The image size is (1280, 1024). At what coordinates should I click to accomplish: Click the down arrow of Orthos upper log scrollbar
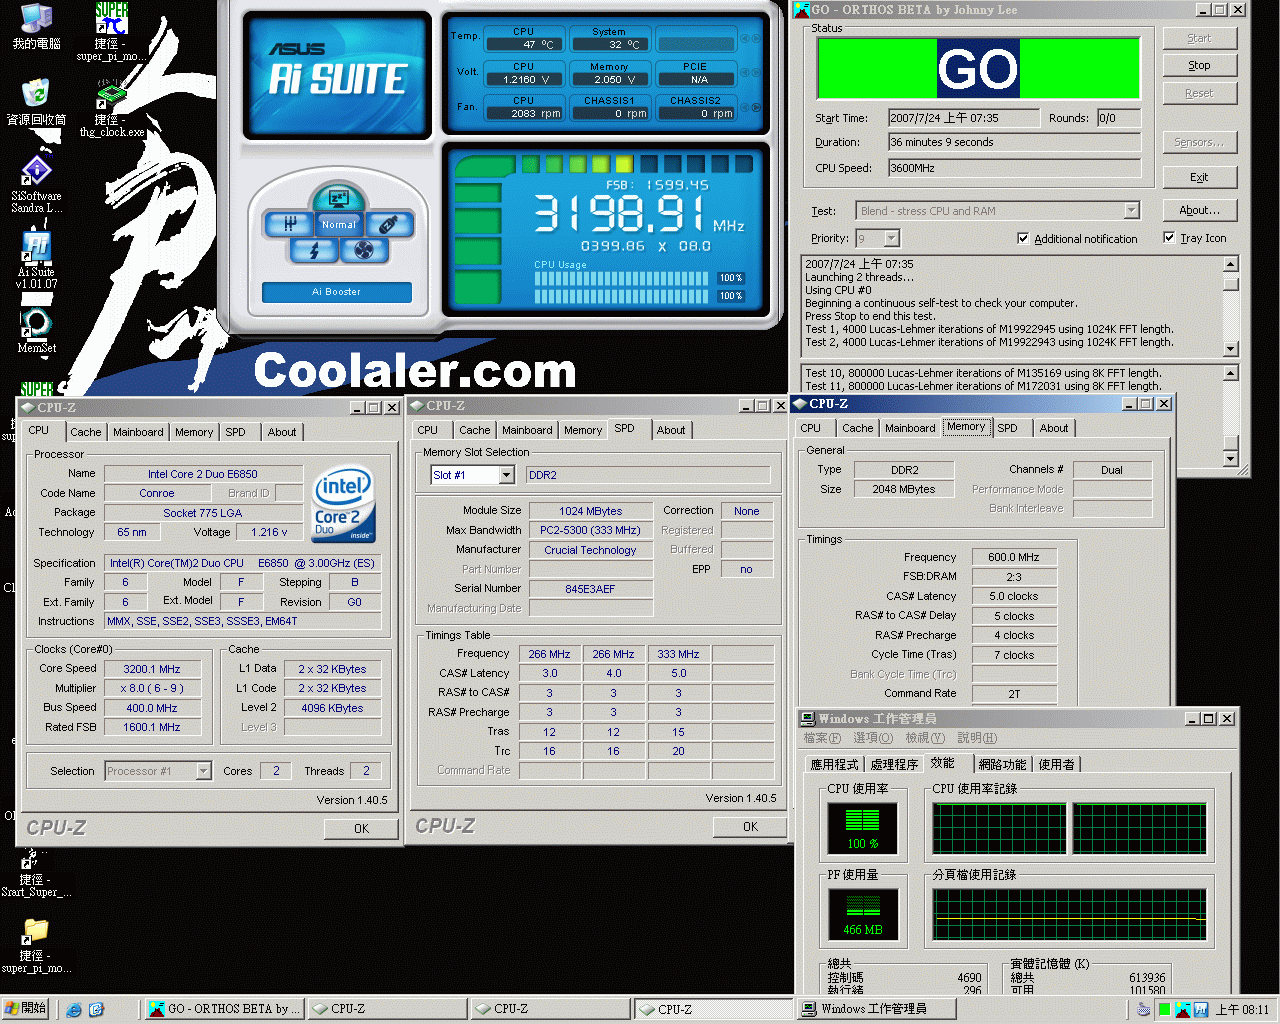tap(1231, 349)
